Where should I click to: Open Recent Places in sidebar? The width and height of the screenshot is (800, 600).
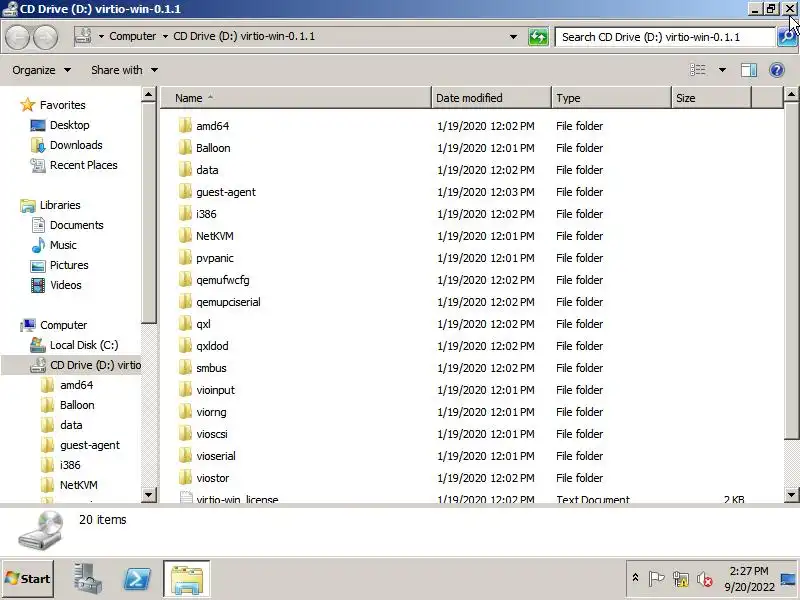pyautogui.click(x=74, y=165)
